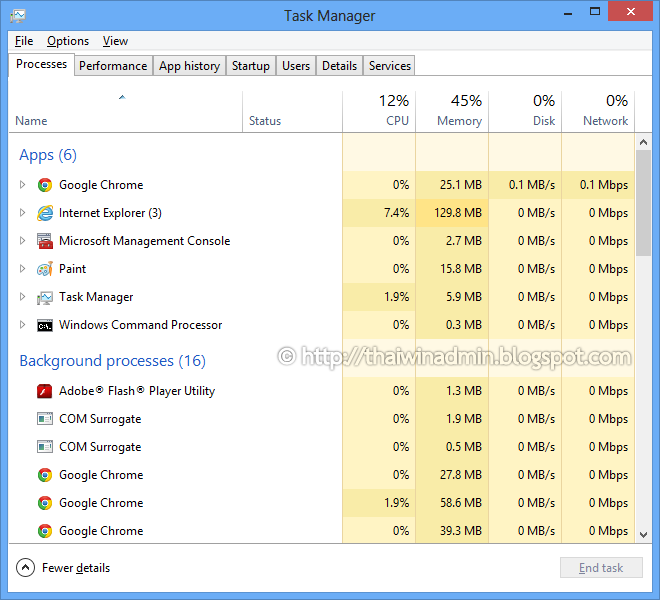Click the Microsoft Management Console toolbox icon
The width and height of the screenshot is (660, 600).
45,241
